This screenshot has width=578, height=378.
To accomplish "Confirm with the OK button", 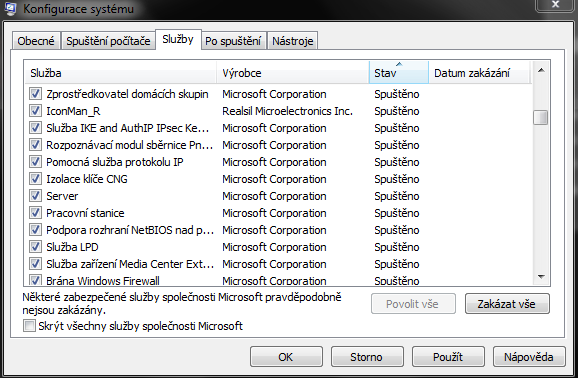I will (286, 357).
